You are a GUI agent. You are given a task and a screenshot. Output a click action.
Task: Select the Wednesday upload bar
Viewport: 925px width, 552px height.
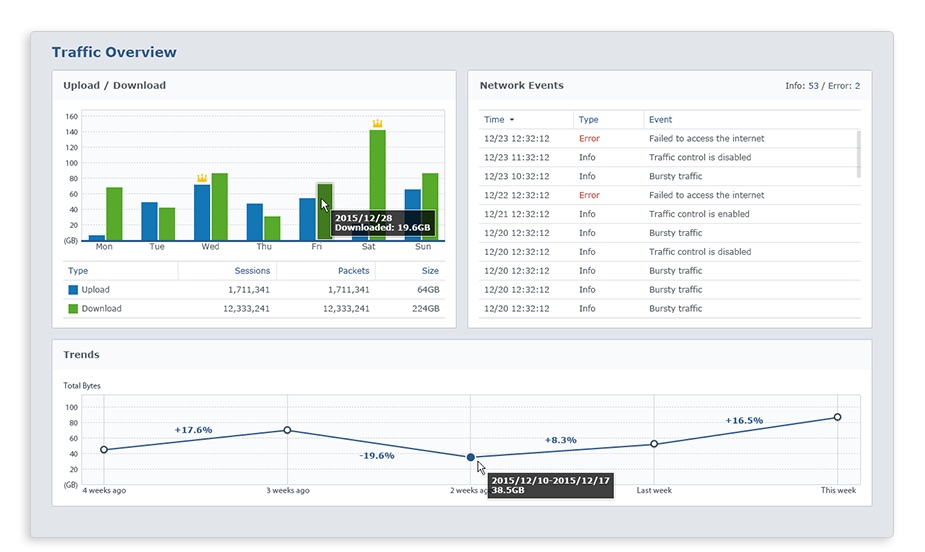pos(202,212)
